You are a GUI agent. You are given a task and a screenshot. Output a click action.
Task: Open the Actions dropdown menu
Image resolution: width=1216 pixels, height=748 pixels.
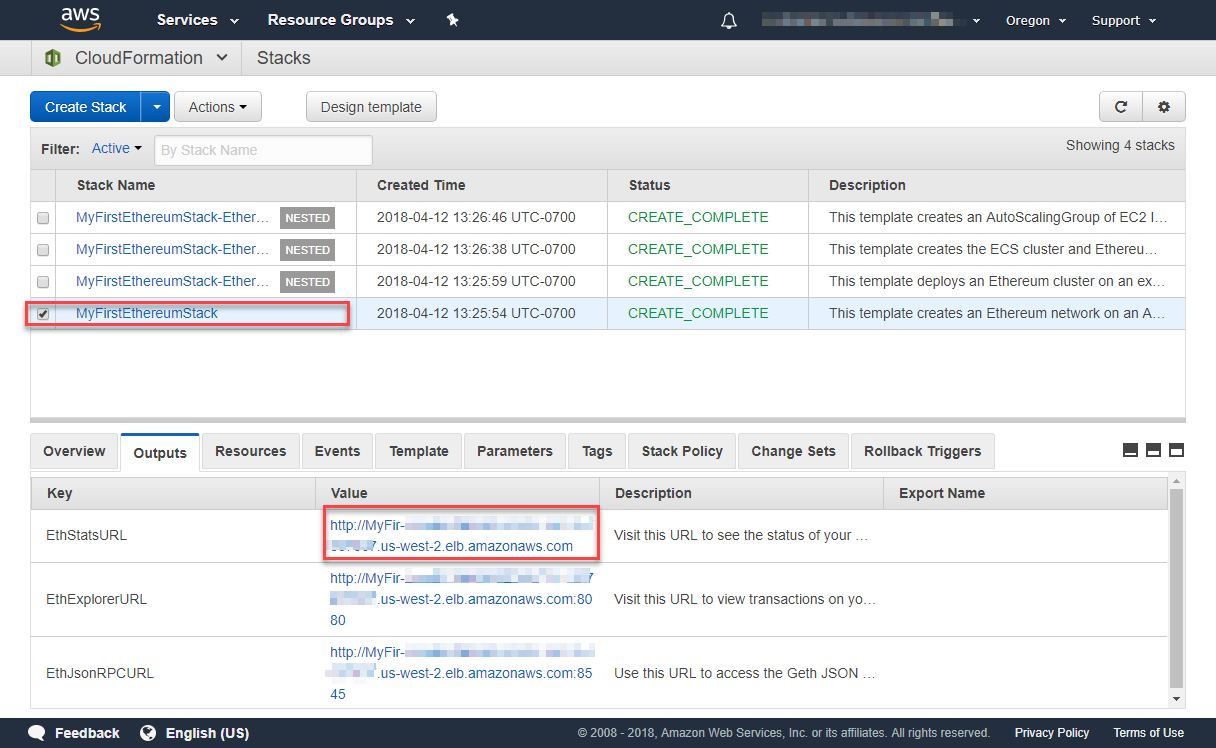(x=217, y=106)
